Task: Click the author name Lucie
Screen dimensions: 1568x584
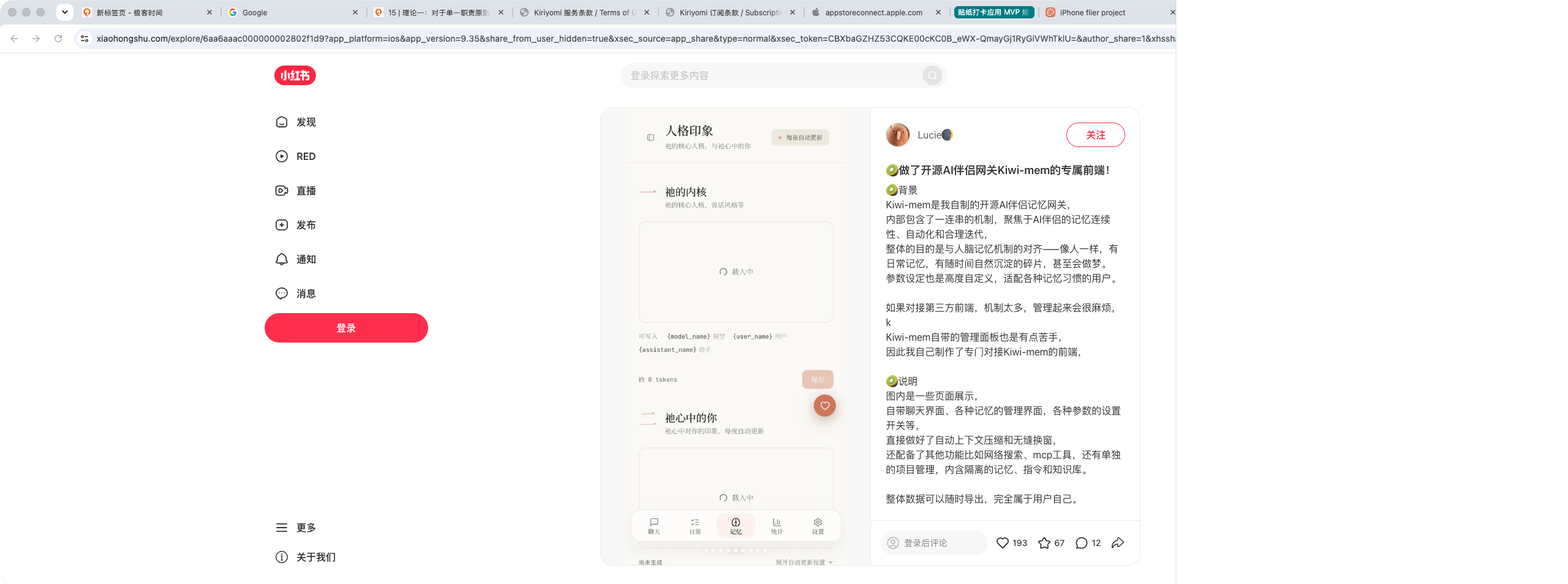Action: tap(935, 135)
